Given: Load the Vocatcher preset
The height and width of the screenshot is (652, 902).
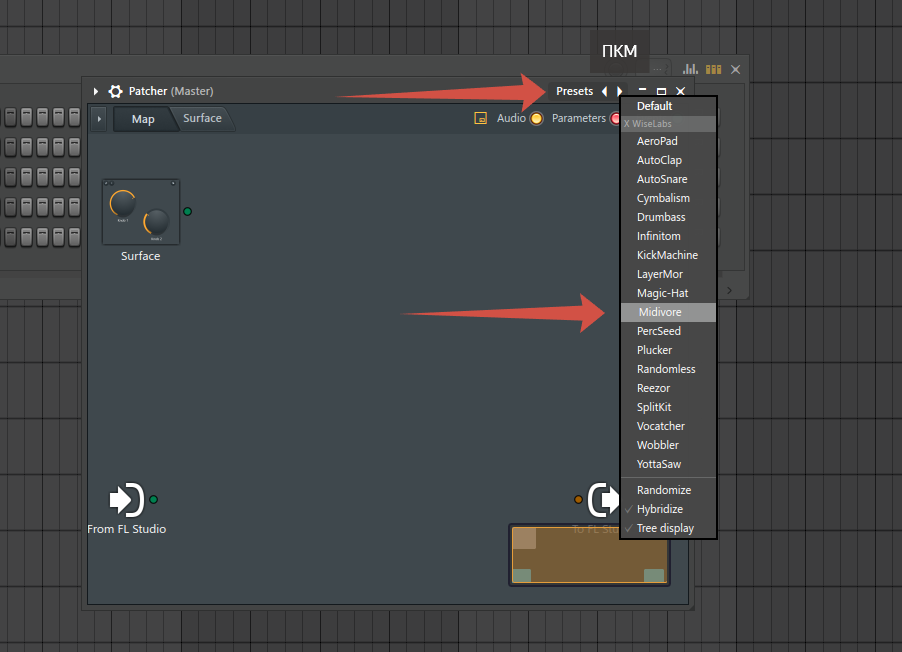Looking at the screenshot, I should coord(668,426).
